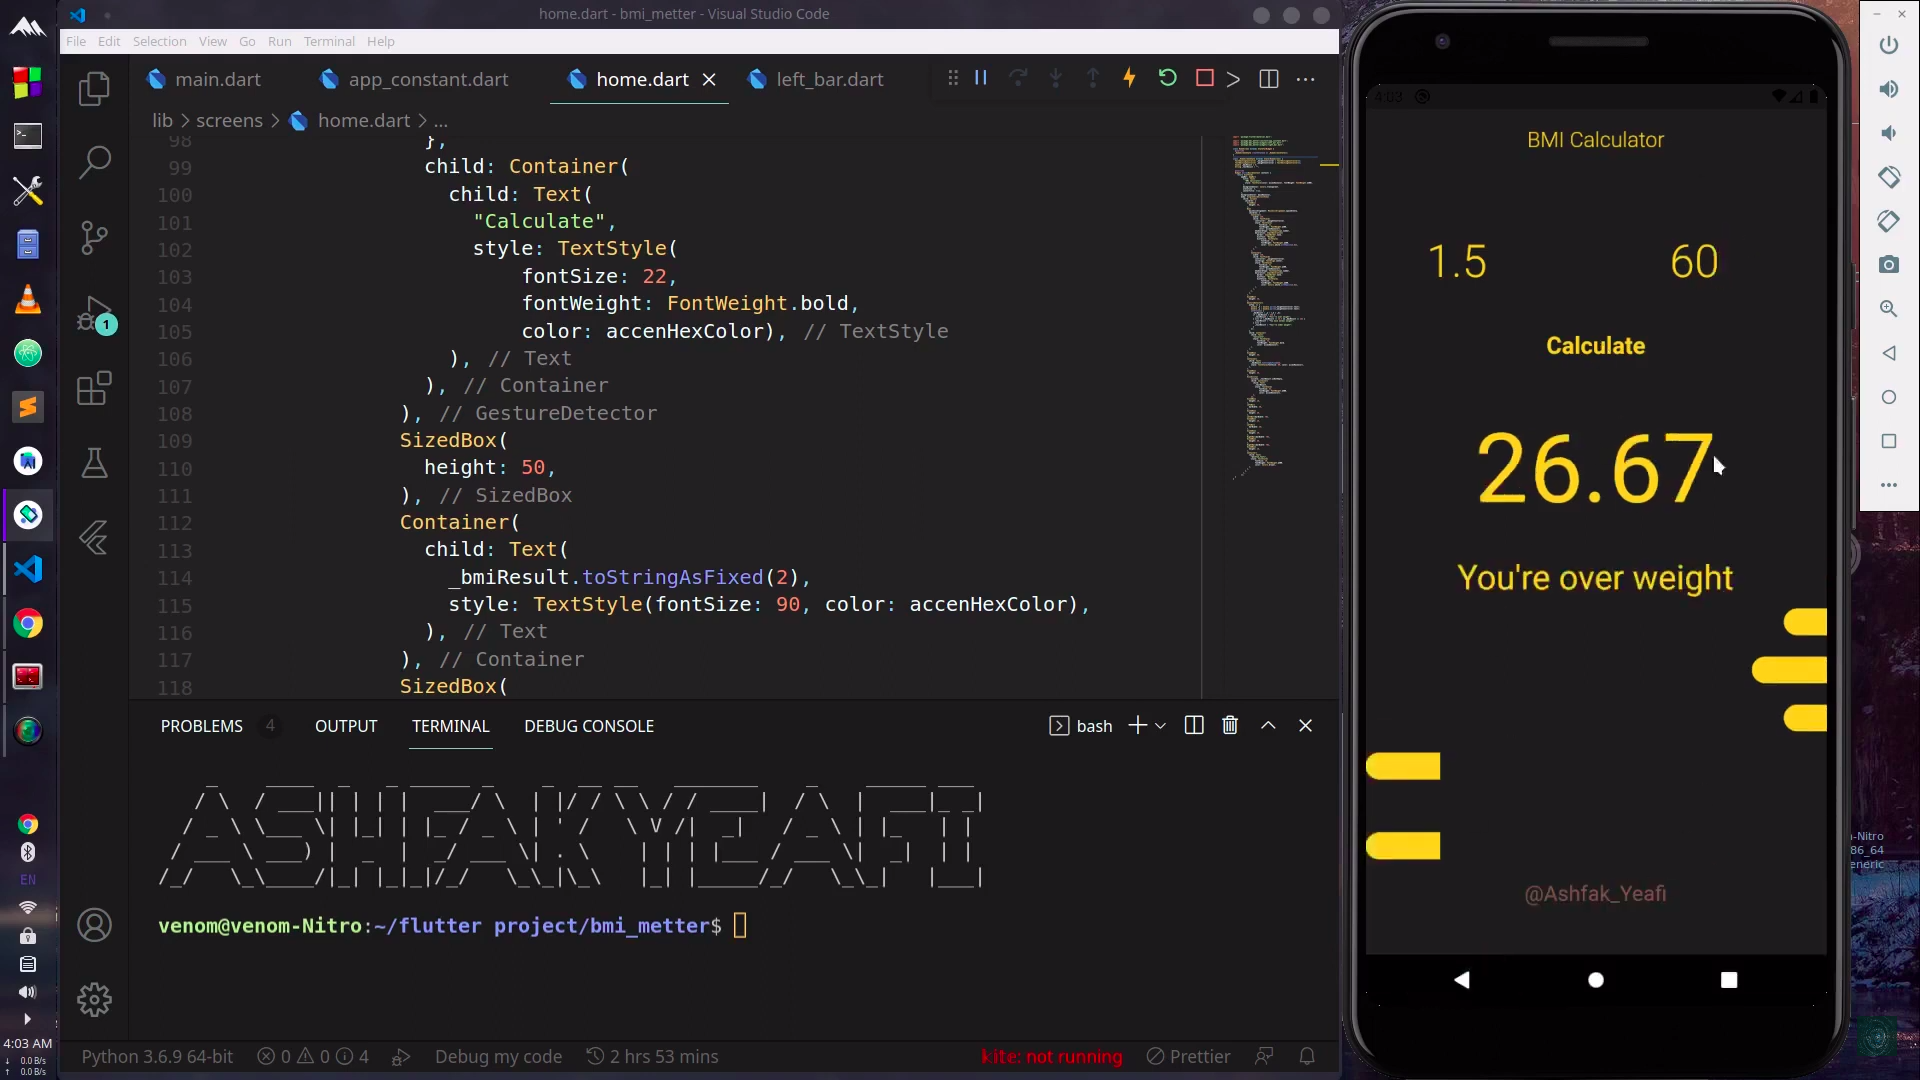
Task: Switch to the left_bar.dart tab
Action: coord(817,79)
